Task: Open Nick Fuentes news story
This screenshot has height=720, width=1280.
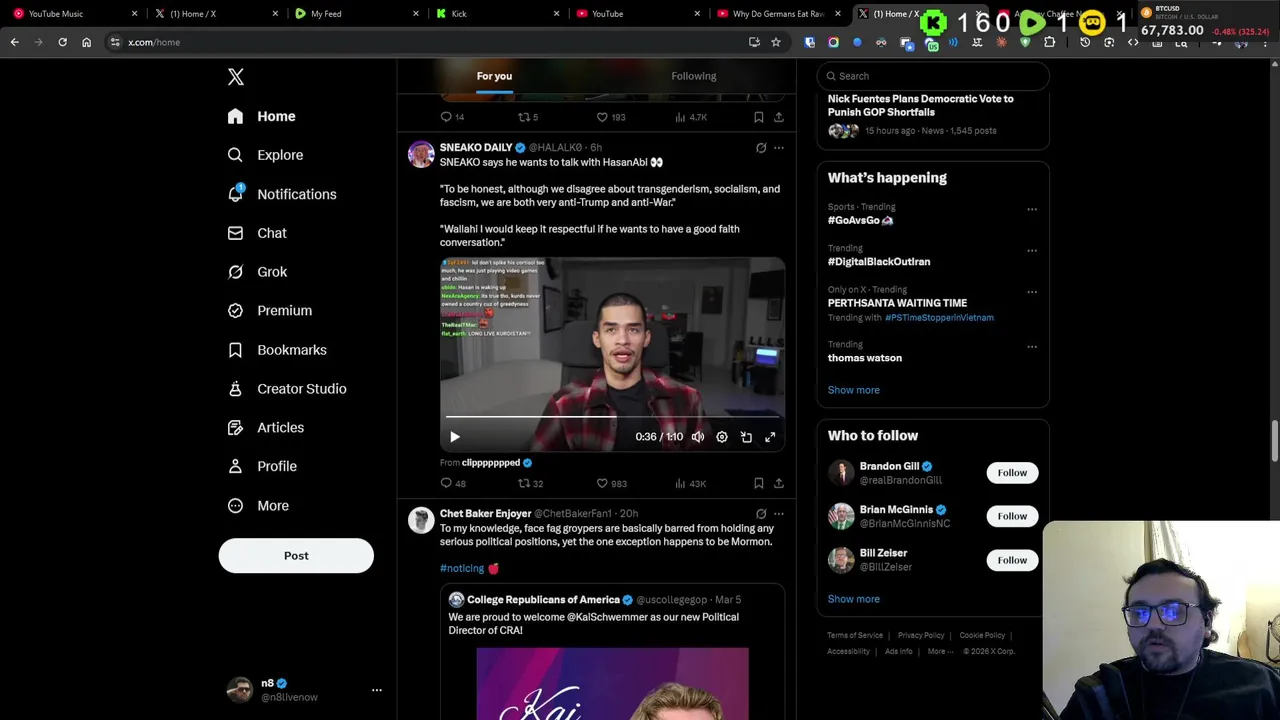Action: point(921,105)
